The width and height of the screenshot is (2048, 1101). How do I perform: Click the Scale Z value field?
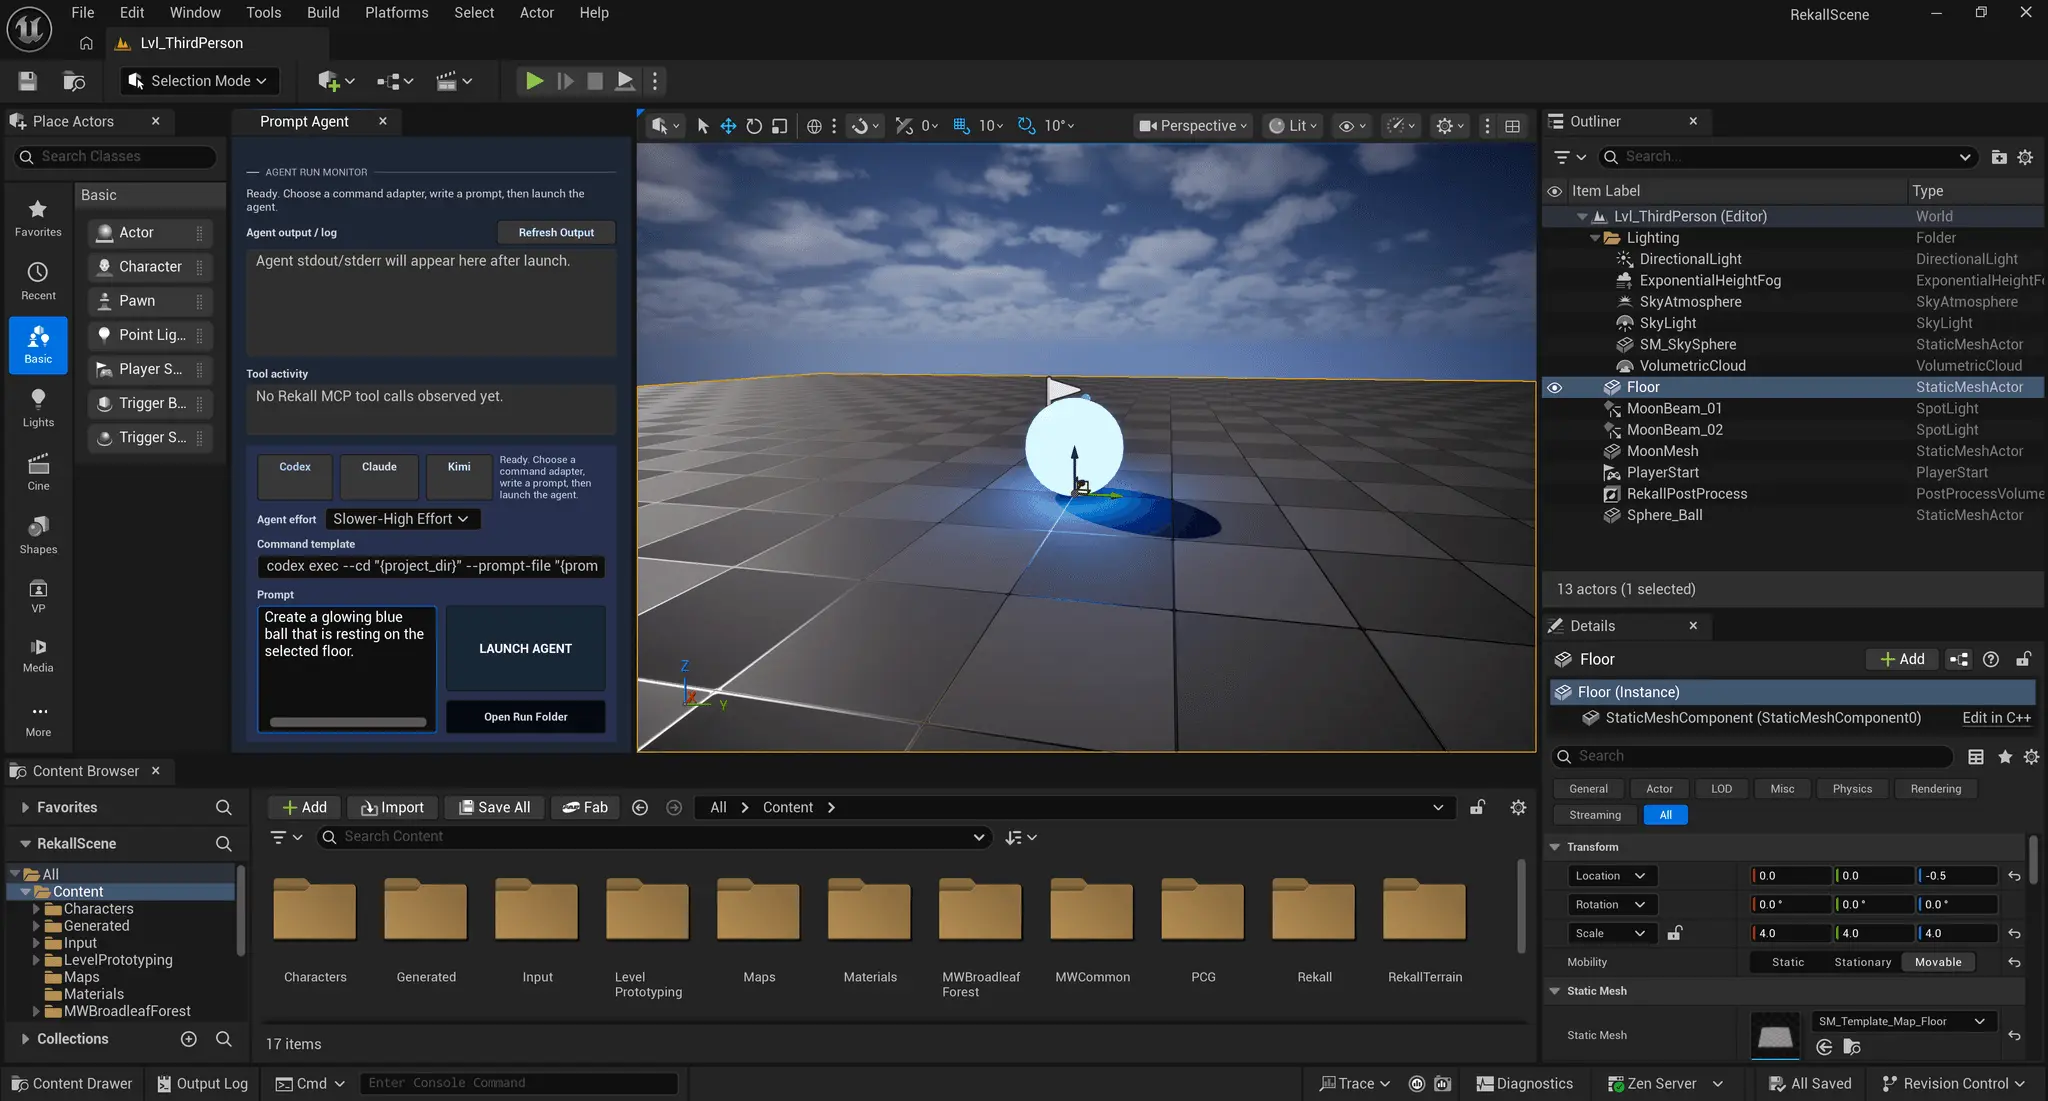point(1956,933)
